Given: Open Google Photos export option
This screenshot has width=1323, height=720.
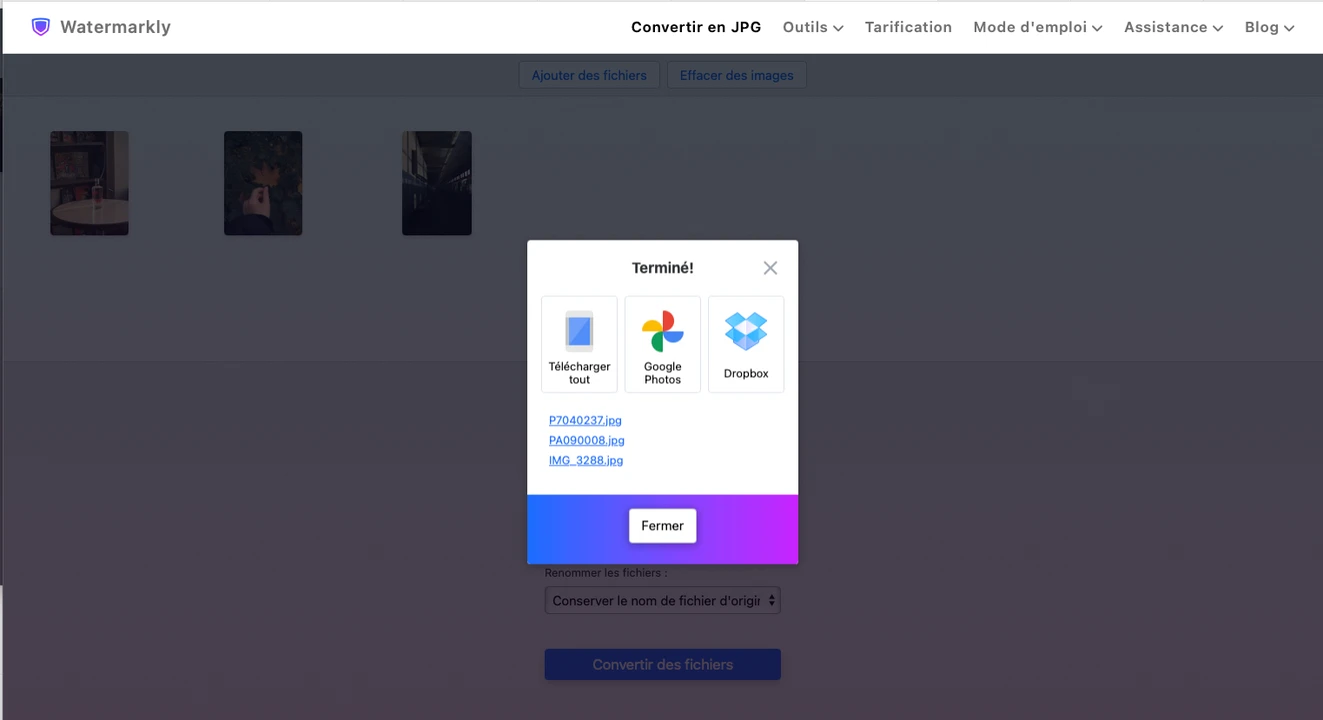Looking at the screenshot, I should pos(662,343).
